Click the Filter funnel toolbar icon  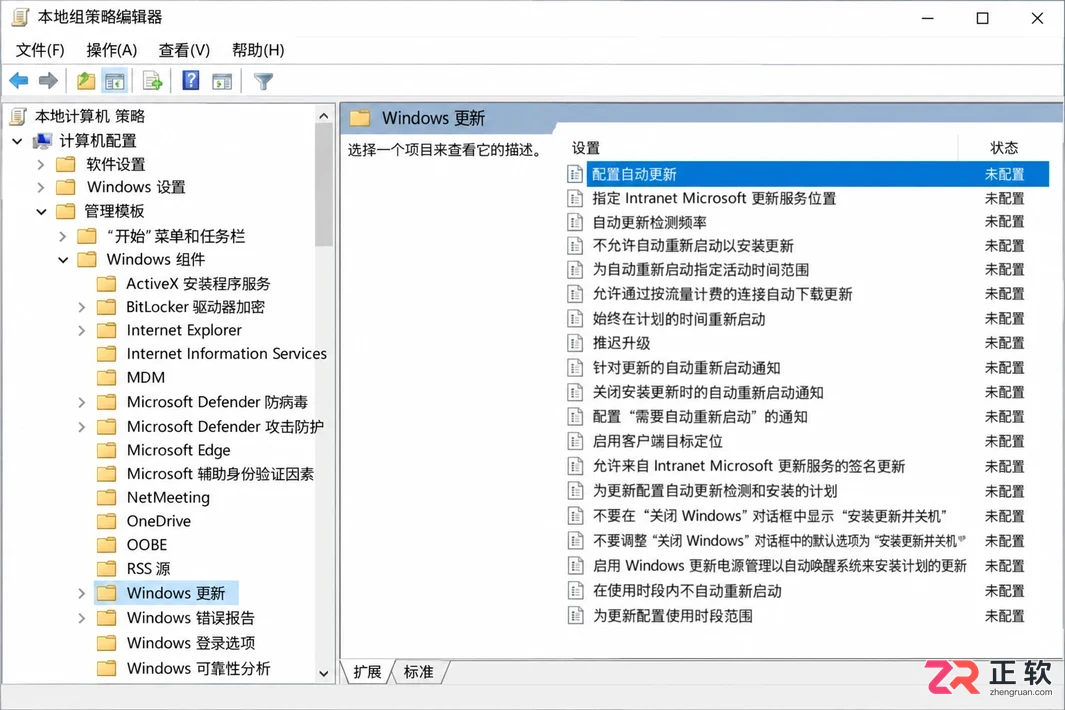click(x=263, y=82)
